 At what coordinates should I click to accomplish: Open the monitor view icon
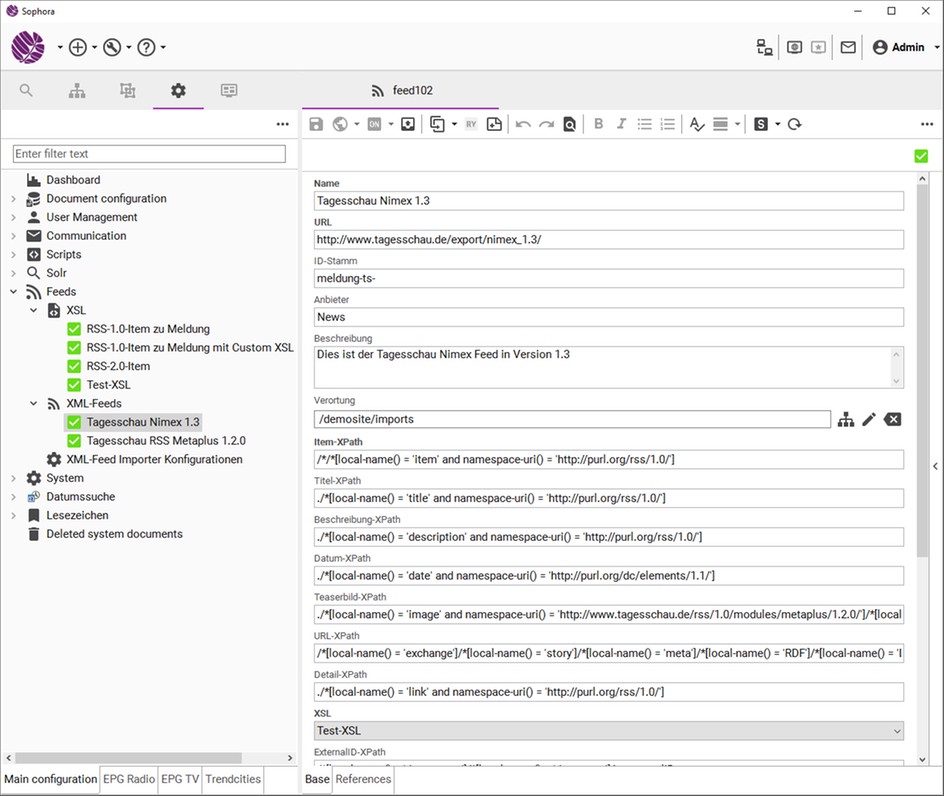tap(229, 90)
